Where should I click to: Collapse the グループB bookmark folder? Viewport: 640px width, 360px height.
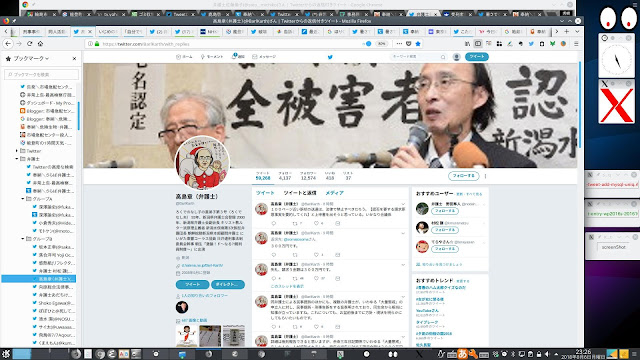pos(23,239)
